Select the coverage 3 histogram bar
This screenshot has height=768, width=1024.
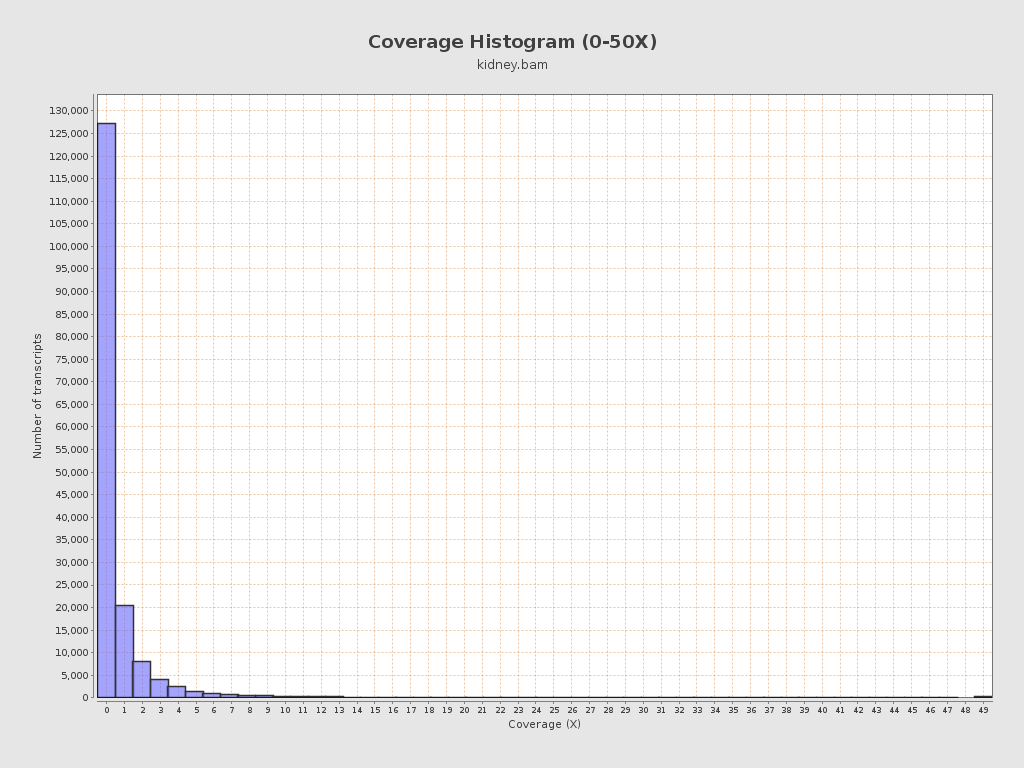coord(160,688)
